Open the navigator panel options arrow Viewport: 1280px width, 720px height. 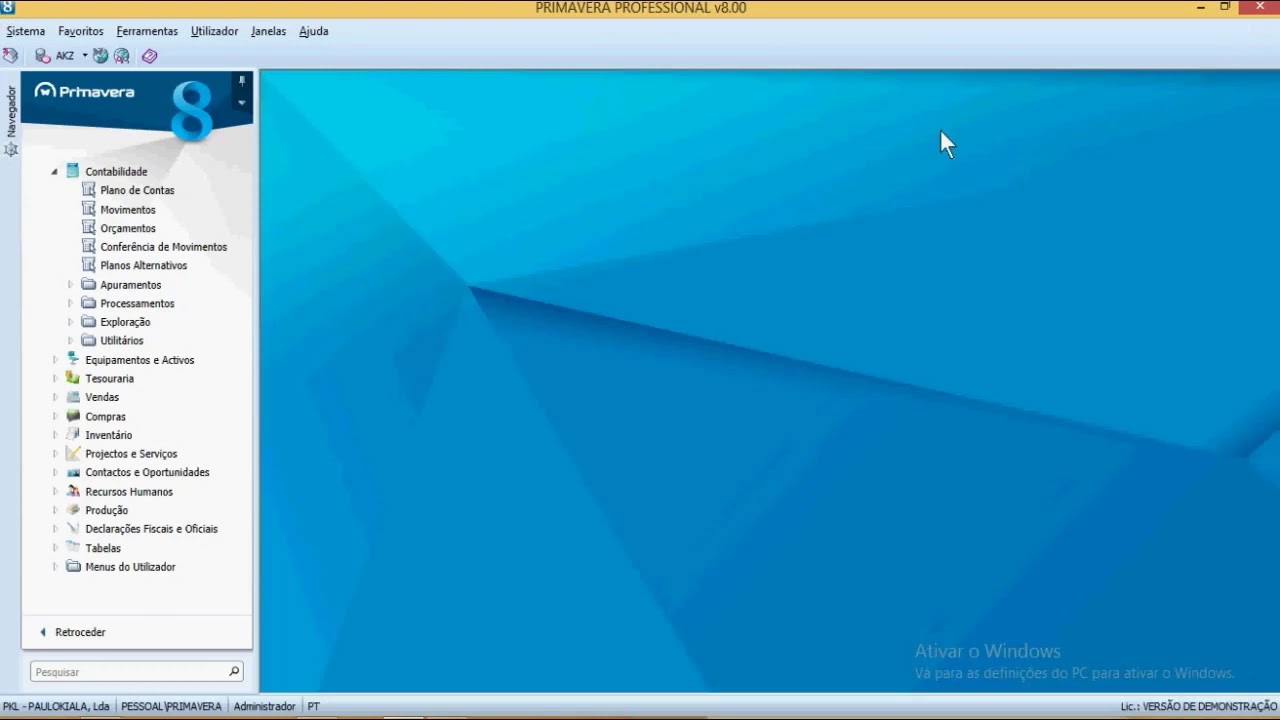click(241, 102)
